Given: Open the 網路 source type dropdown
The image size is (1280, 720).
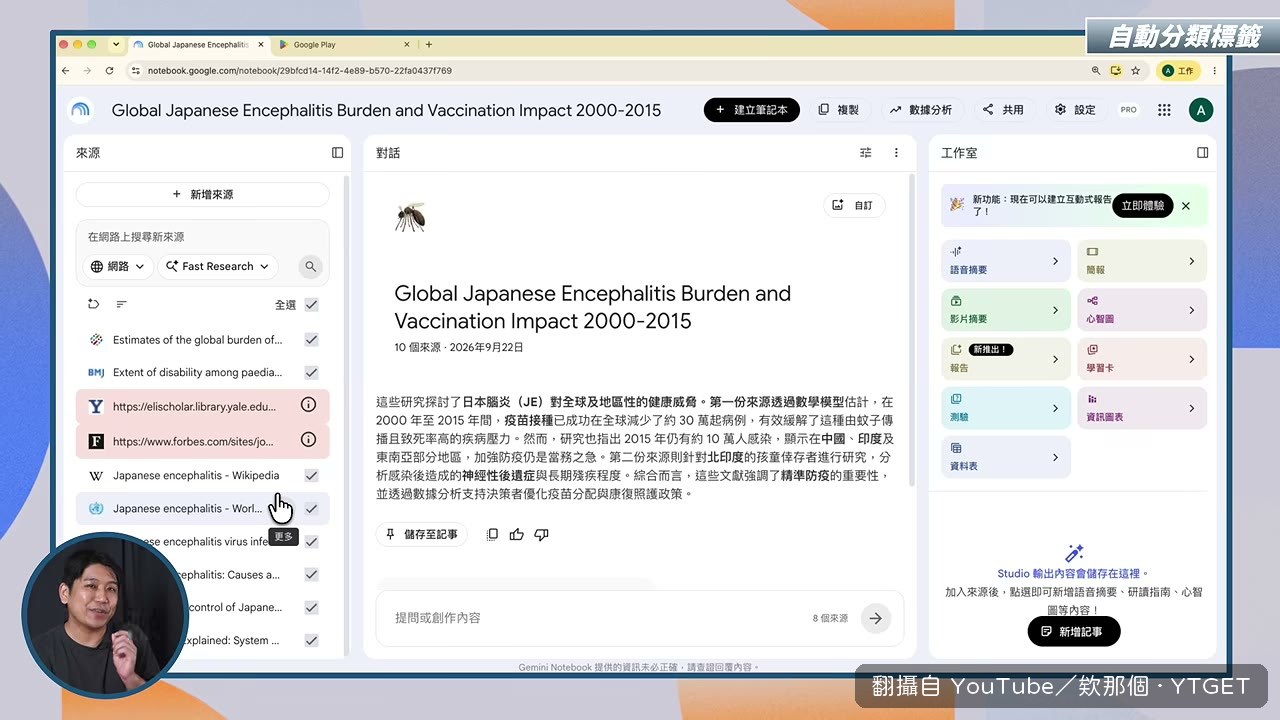Looking at the screenshot, I should (118, 266).
